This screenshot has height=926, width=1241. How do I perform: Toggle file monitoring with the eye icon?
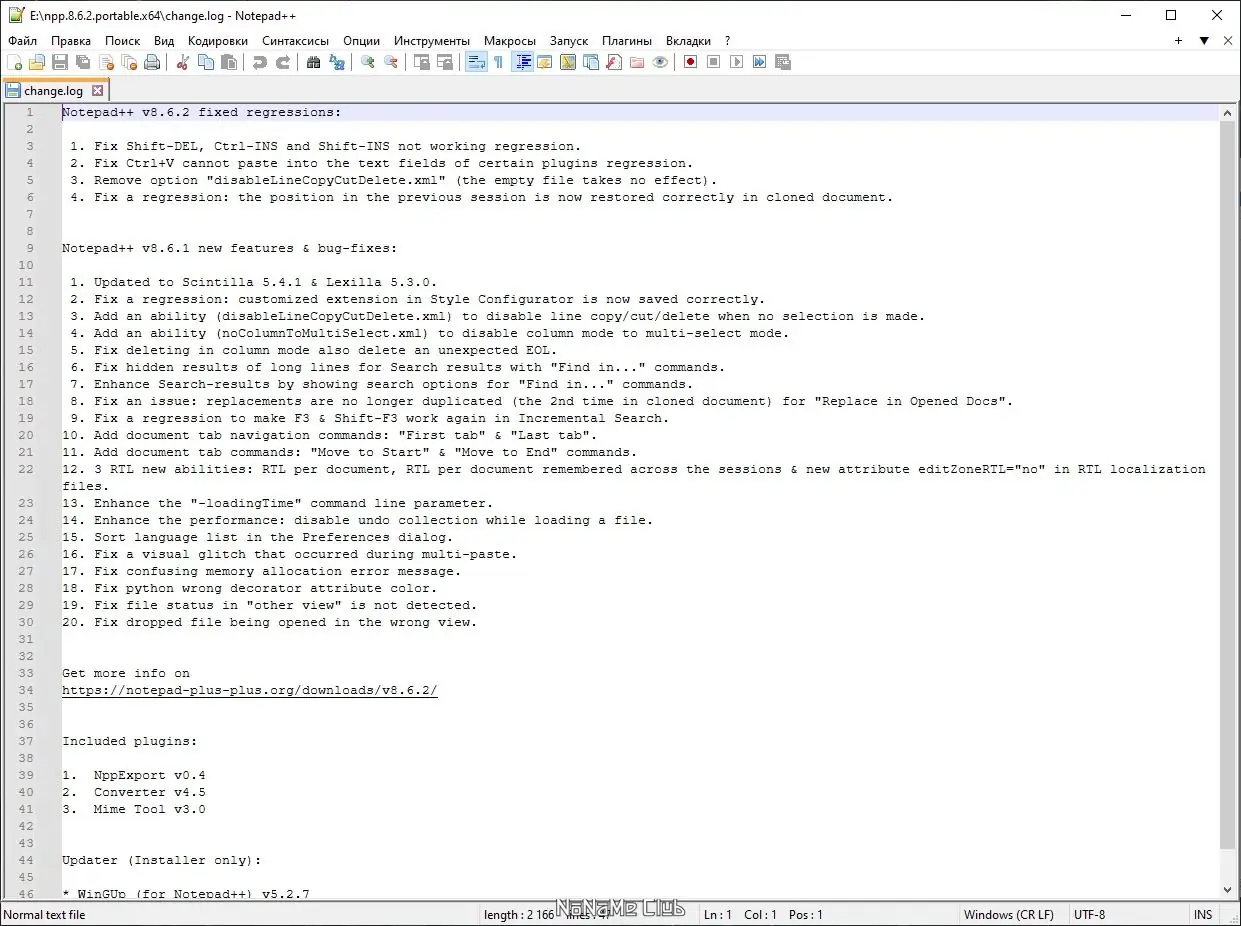click(x=660, y=62)
